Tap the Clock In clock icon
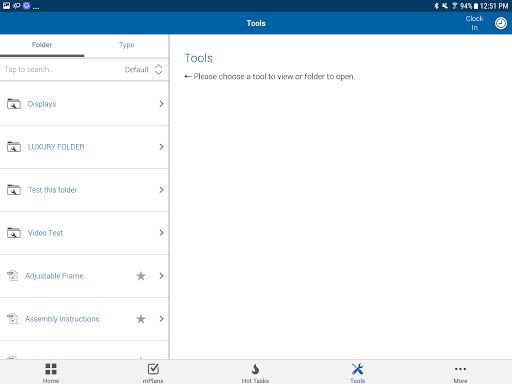The width and height of the screenshot is (512, 384). 501,23
